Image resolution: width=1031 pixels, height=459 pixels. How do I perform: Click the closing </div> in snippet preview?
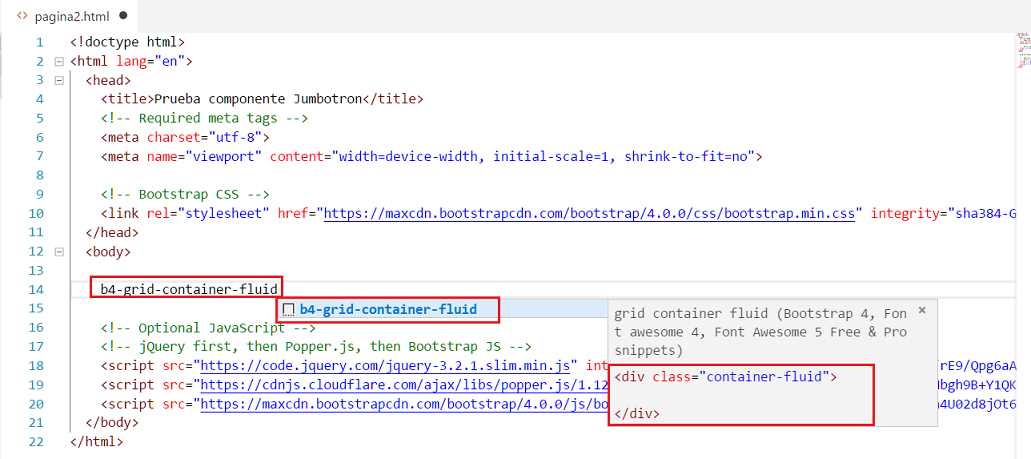click(637, 414)
